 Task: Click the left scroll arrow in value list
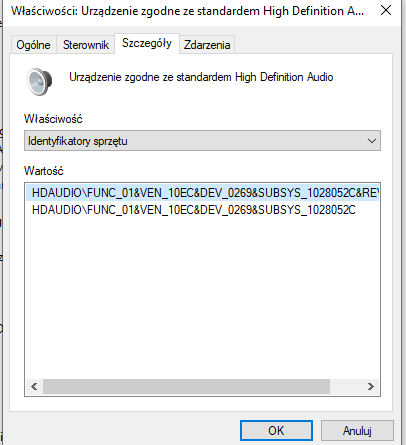pyautogui.click(x=34, y=386)
